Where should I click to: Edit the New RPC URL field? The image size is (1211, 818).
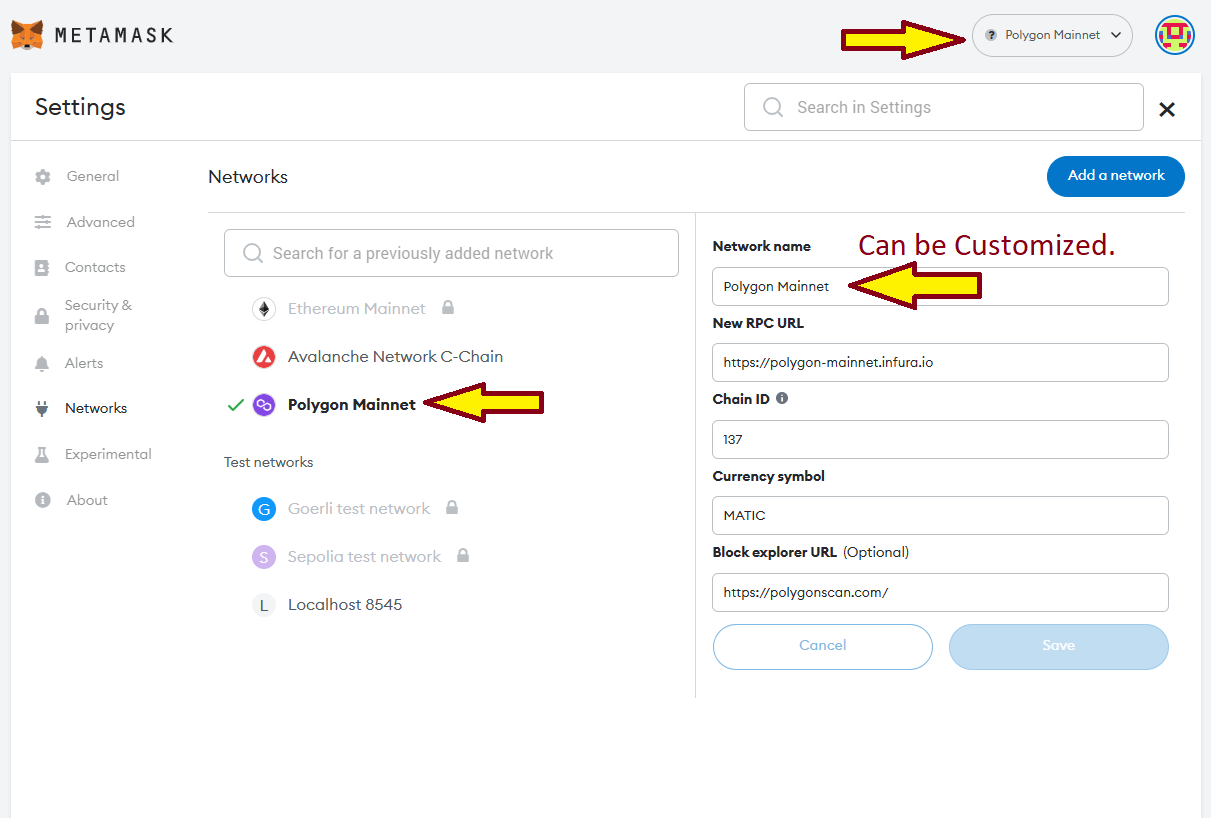point(940,362)
